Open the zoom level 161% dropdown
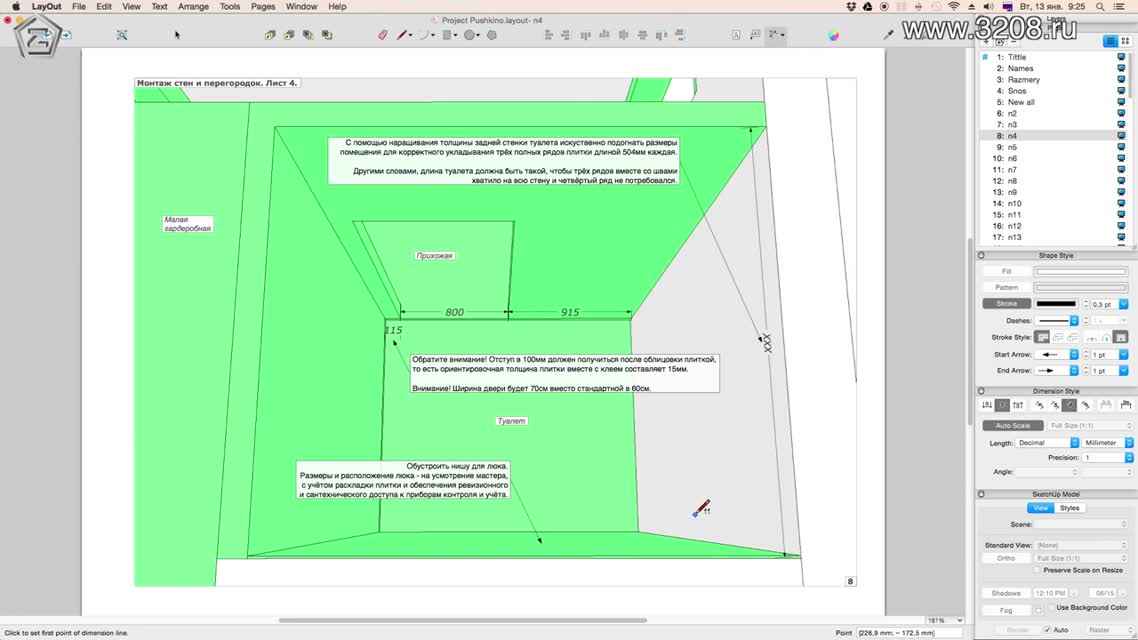Image resolution: width=1138 pixels, height=640 pixels. click(x=945, y=620)
